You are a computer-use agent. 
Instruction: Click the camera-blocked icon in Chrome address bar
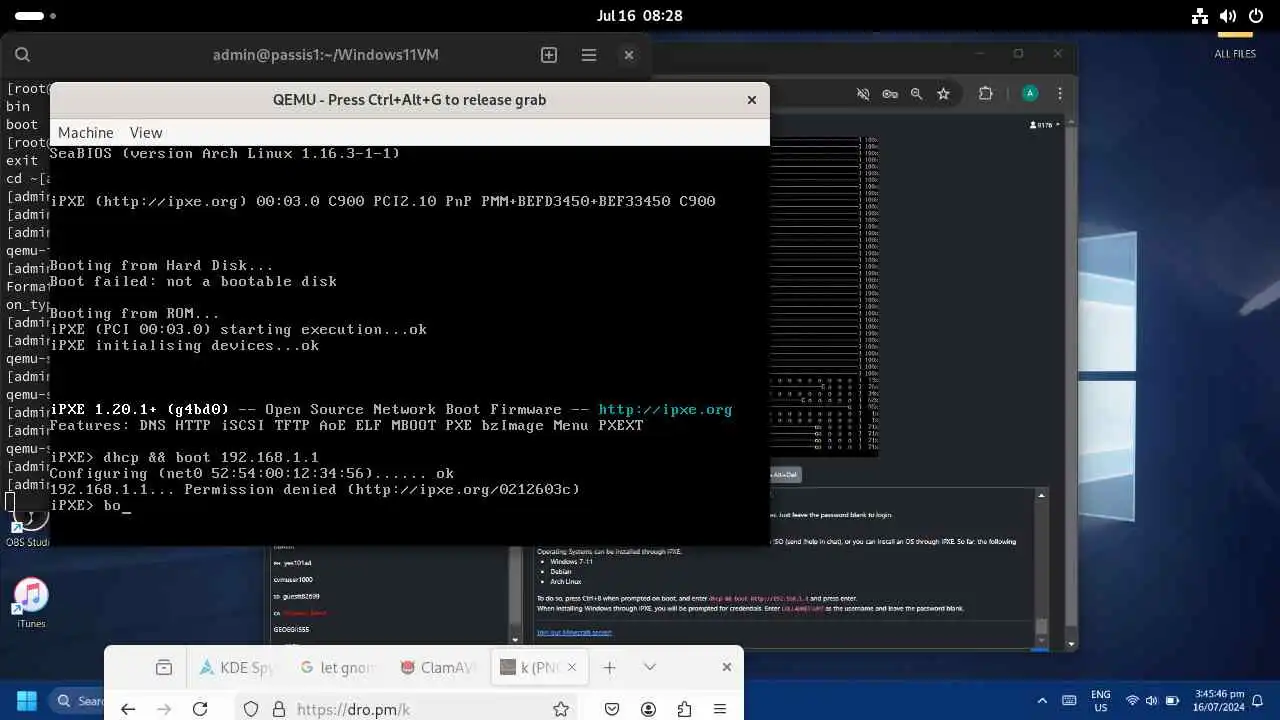point(863,94)
